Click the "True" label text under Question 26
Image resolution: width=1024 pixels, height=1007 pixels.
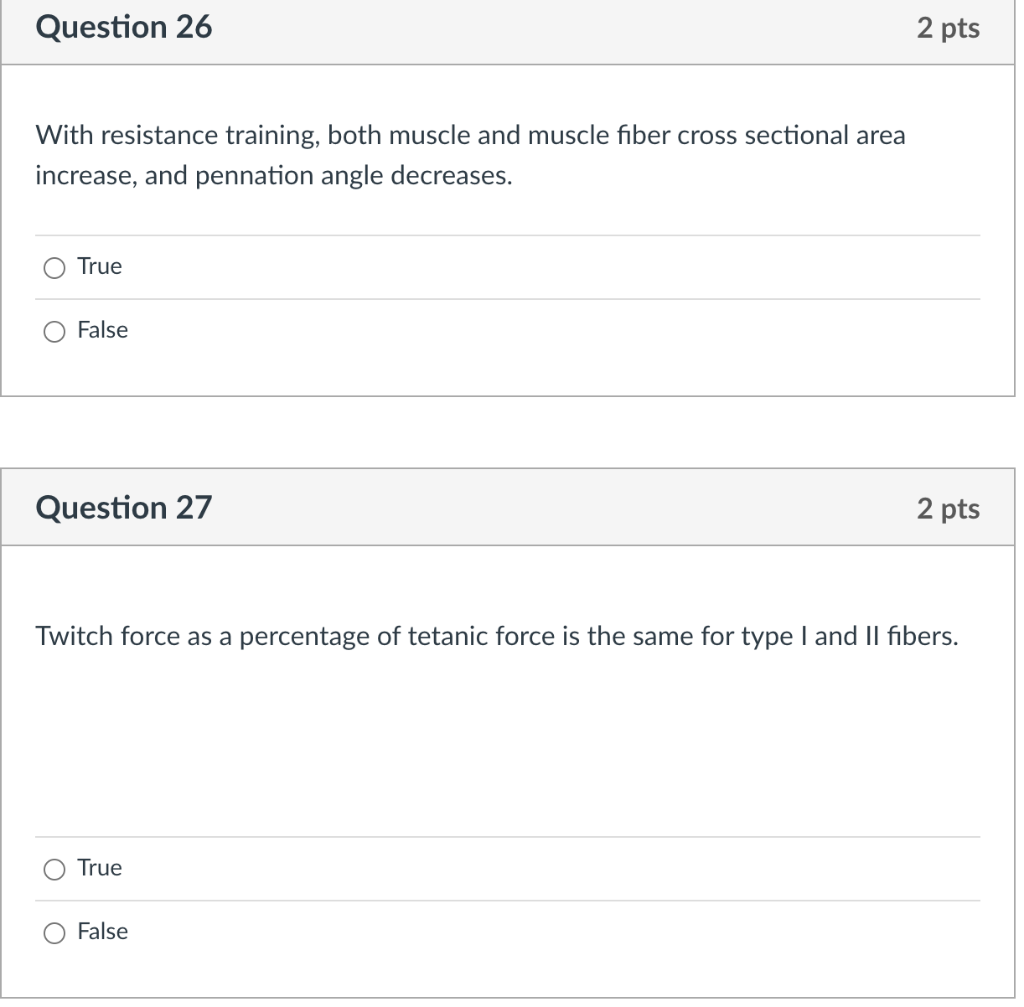[100, 267]
